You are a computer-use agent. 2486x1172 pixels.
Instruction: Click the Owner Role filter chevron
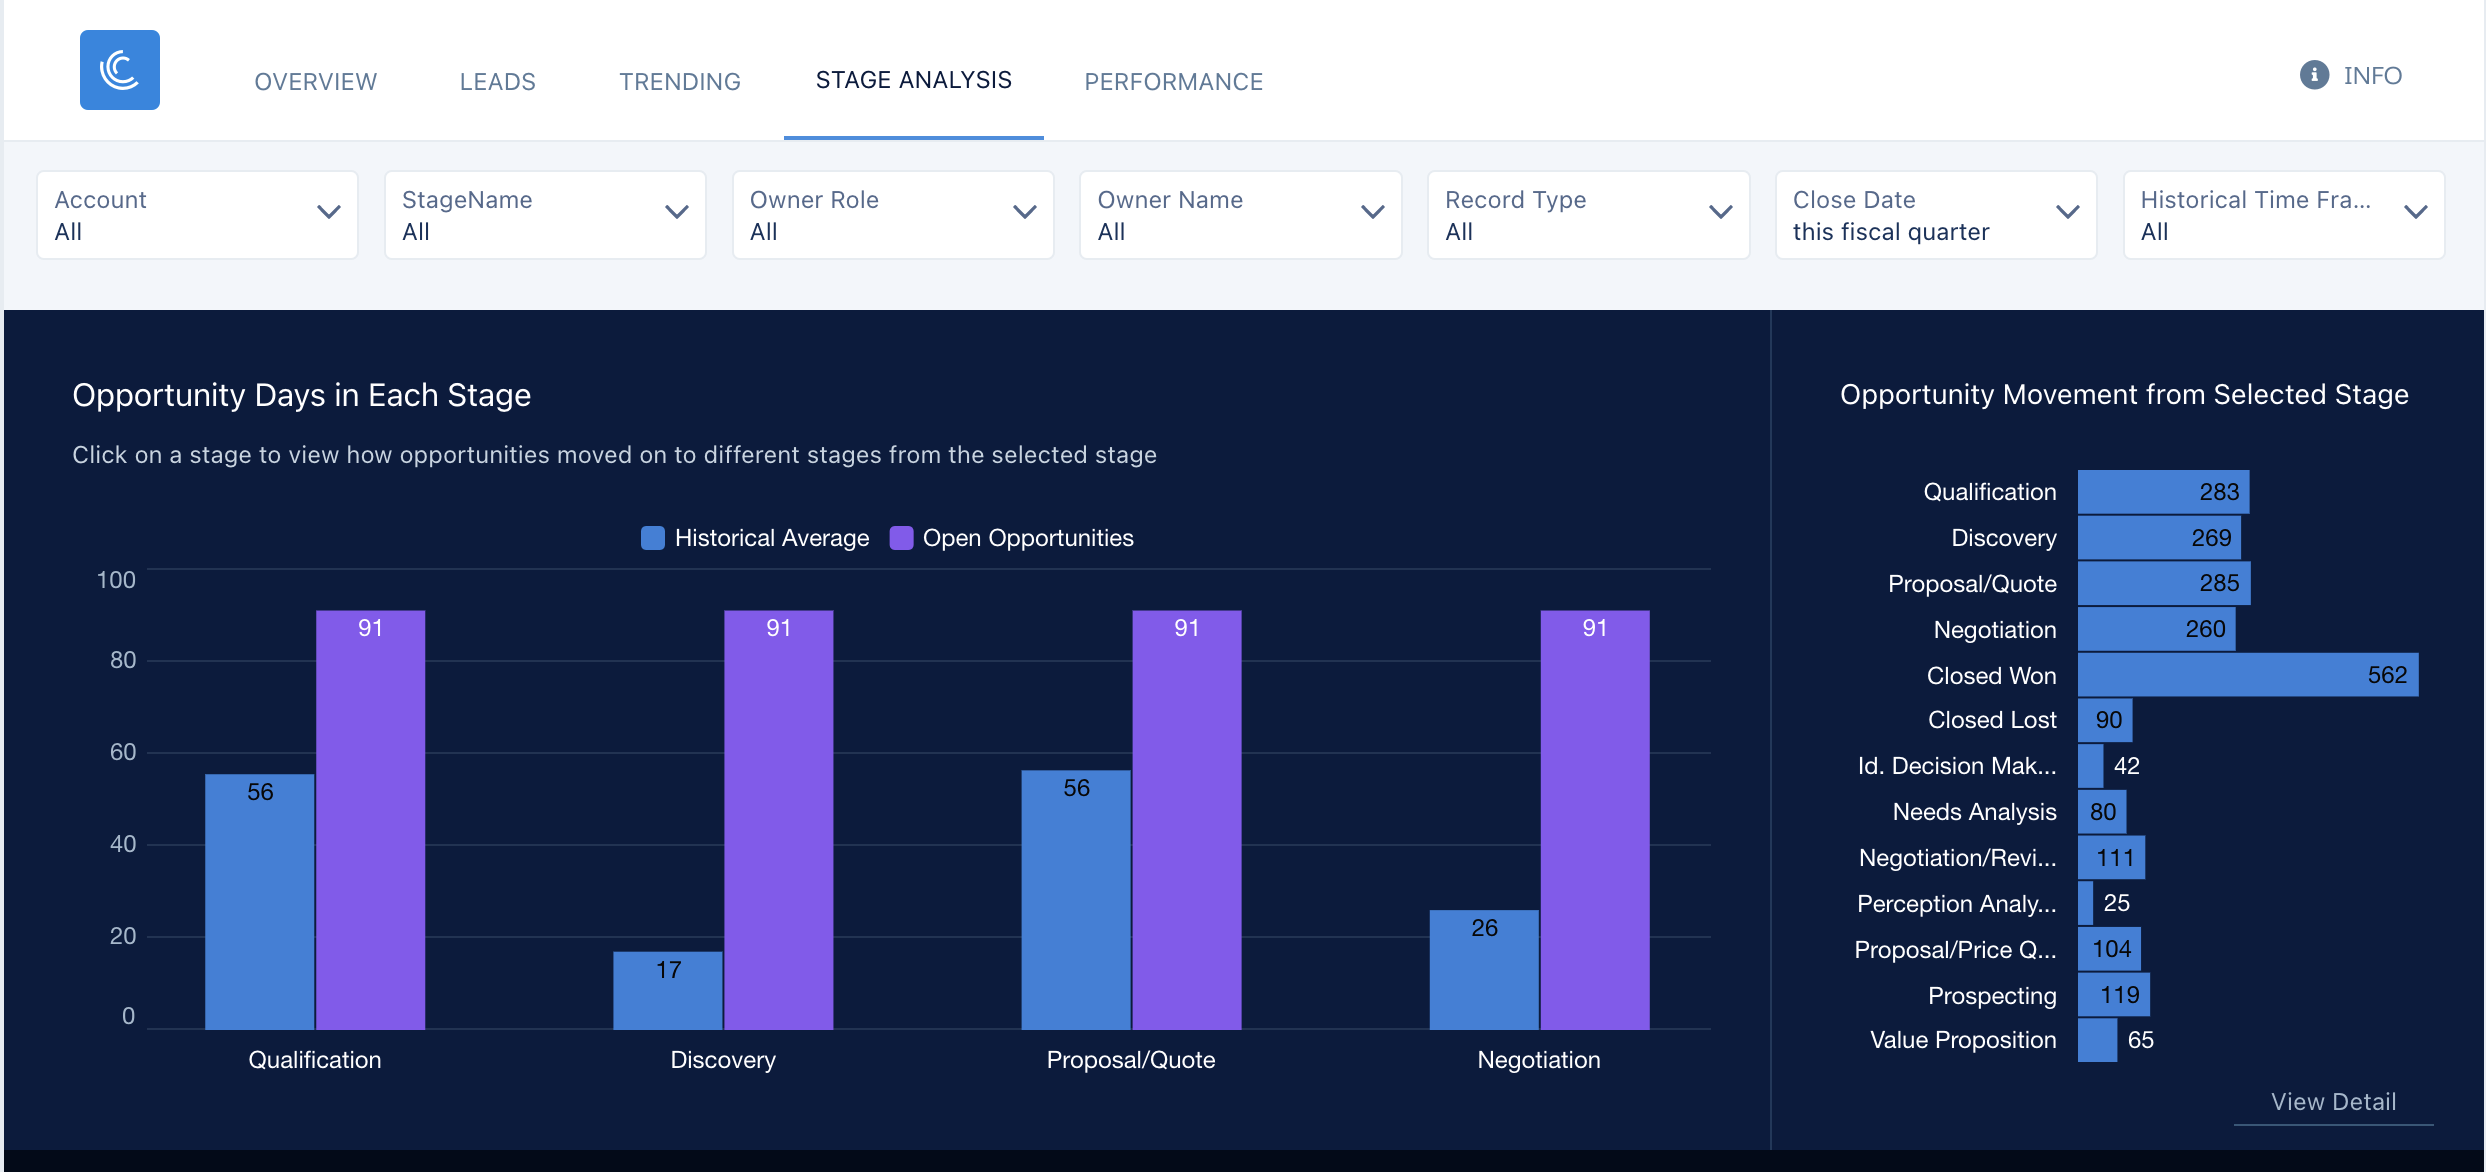coord(1025,212)
